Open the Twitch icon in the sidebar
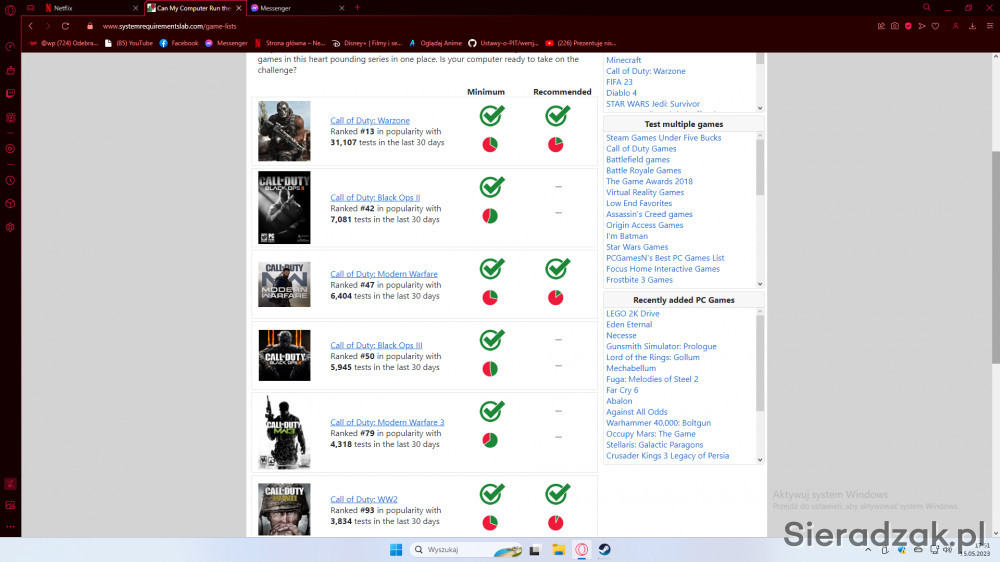The image size is (1000, 562). [x=10, y=94]
